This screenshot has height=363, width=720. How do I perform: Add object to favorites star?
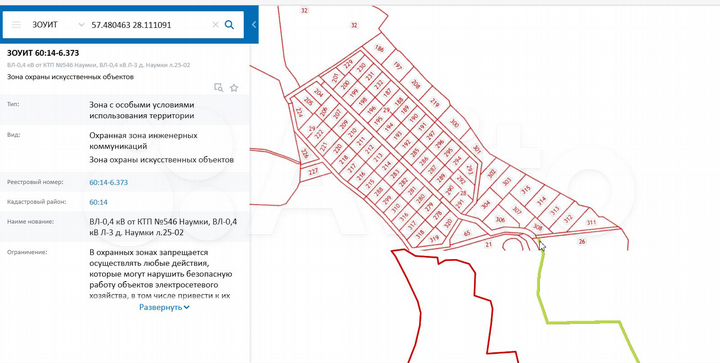pyautogui.click(x=234, y=88)
